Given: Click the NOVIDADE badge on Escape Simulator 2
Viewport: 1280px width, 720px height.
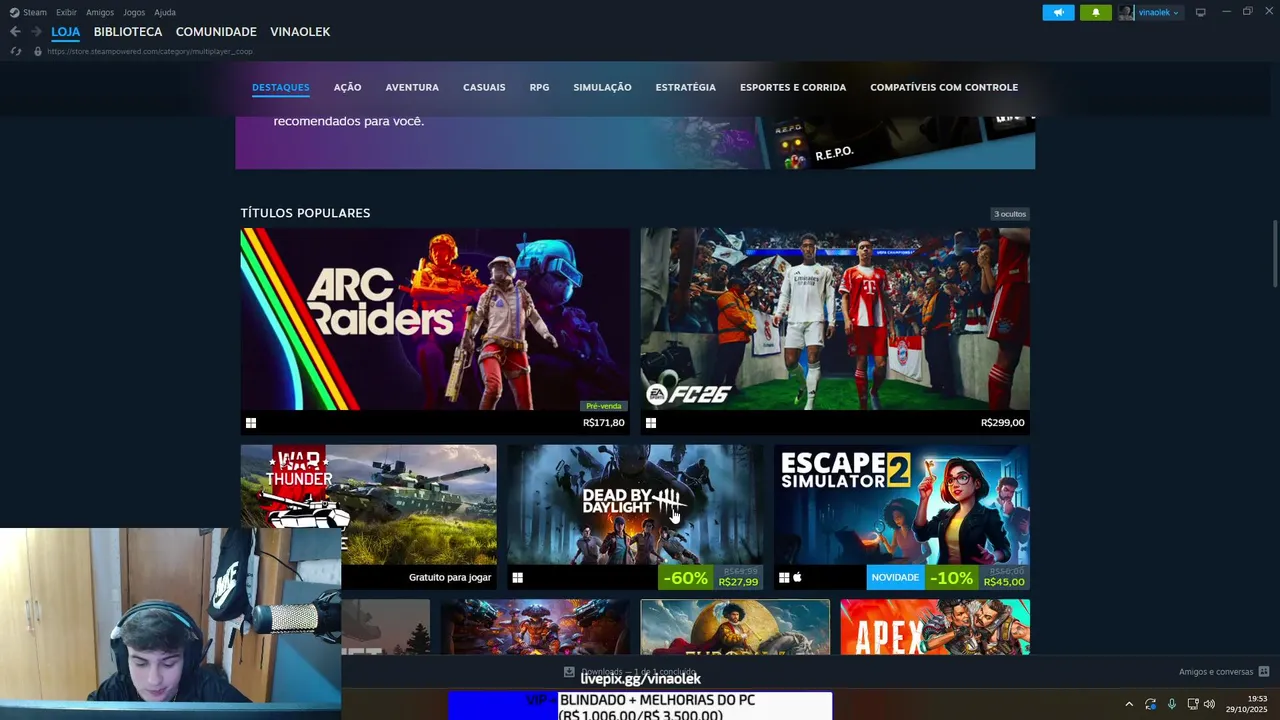Looking at the screenshot, I should click(x=895, y=578).
